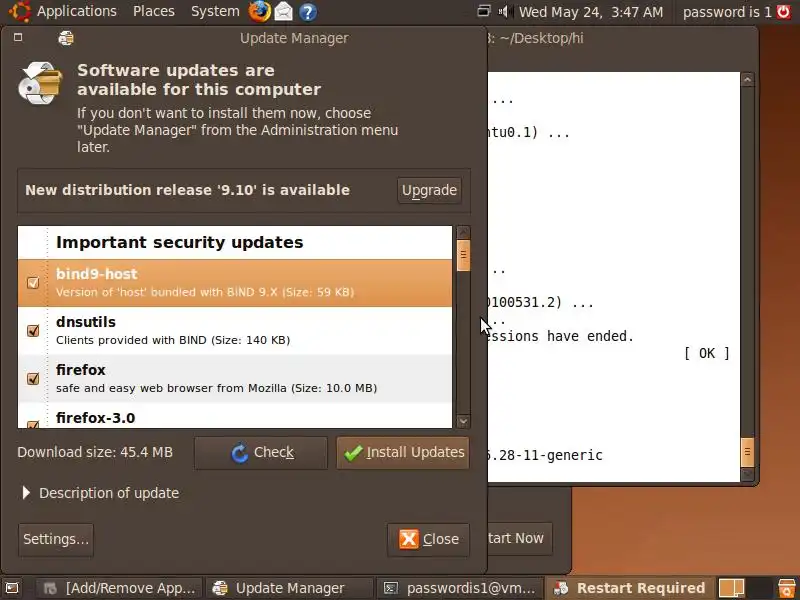Click Install Updates button
The height and width of the screenshot is (600, 800).
point(403,453)
